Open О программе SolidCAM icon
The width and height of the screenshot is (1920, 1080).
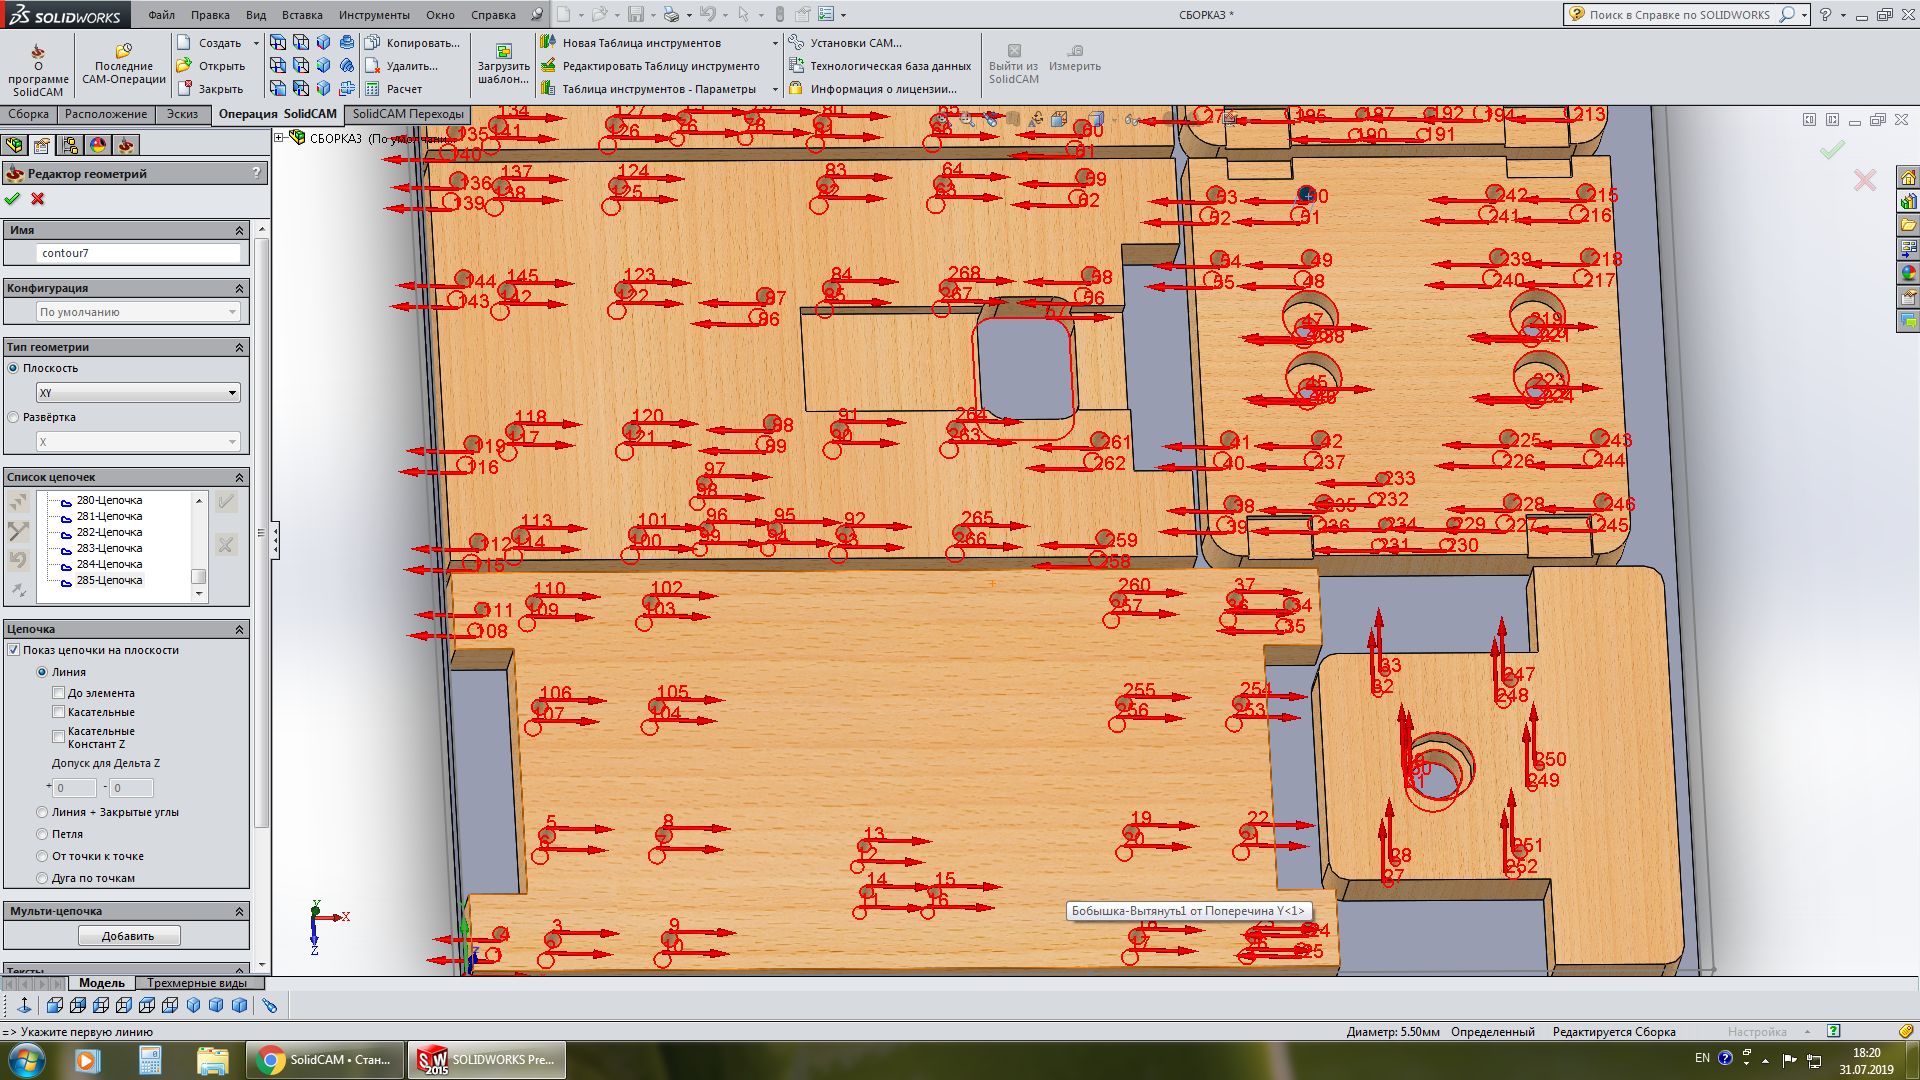(x=38, y=52)
